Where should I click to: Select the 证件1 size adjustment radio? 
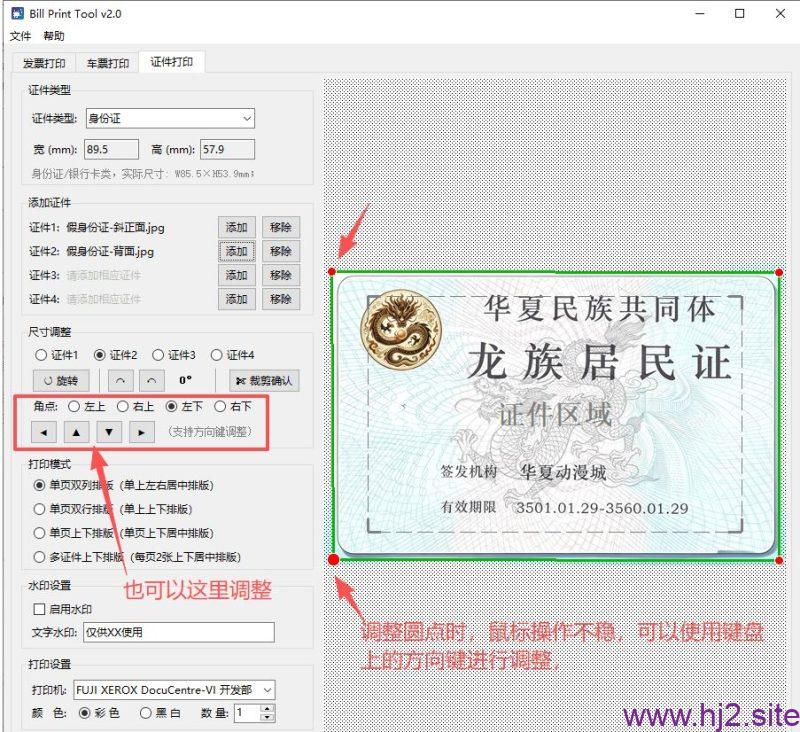(x=41, y=355)
